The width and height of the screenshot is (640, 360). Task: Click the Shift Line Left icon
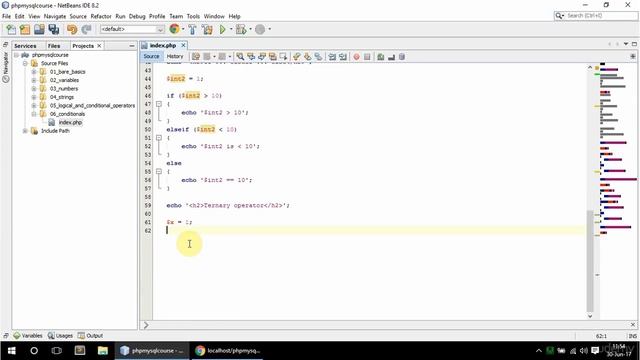coord(332,57)
